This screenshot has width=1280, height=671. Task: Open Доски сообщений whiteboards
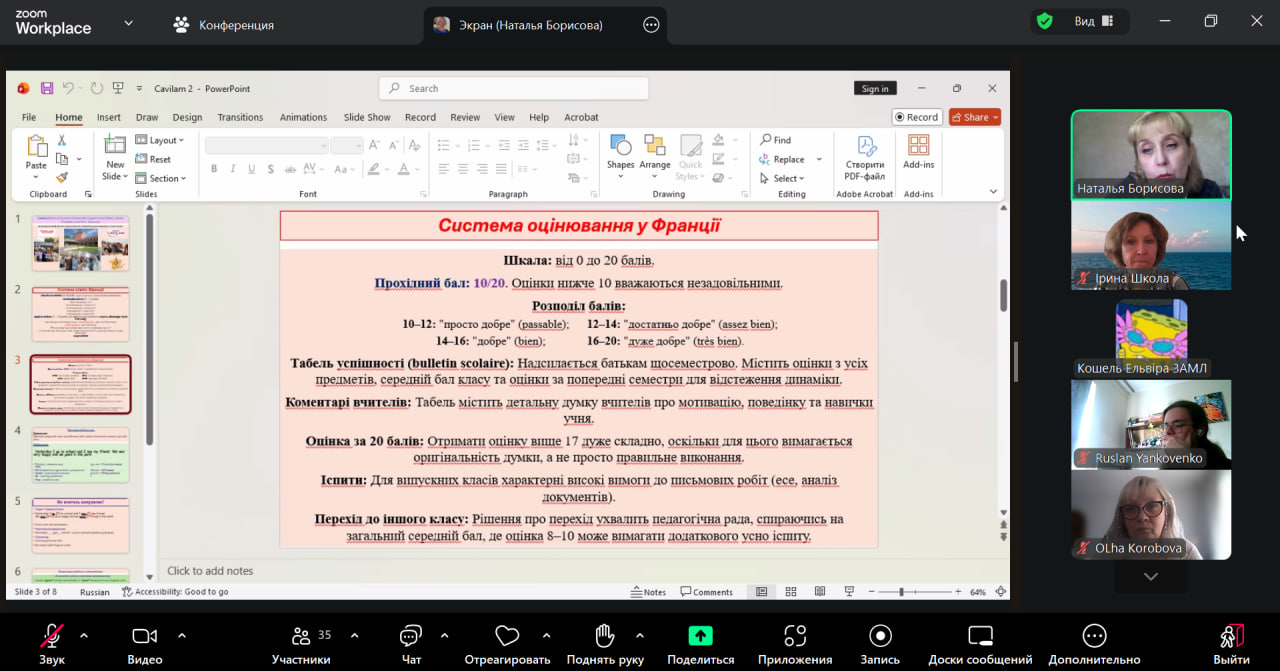(x=980, y=637)
